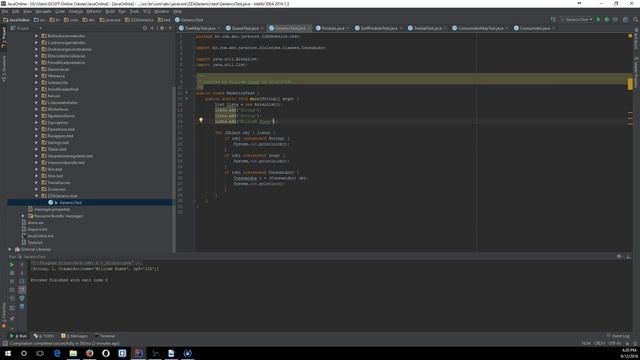The width and height of the screenshot is (640, 360).
Task: Expand the Passeriions.test folder
Action: (36, 129)
